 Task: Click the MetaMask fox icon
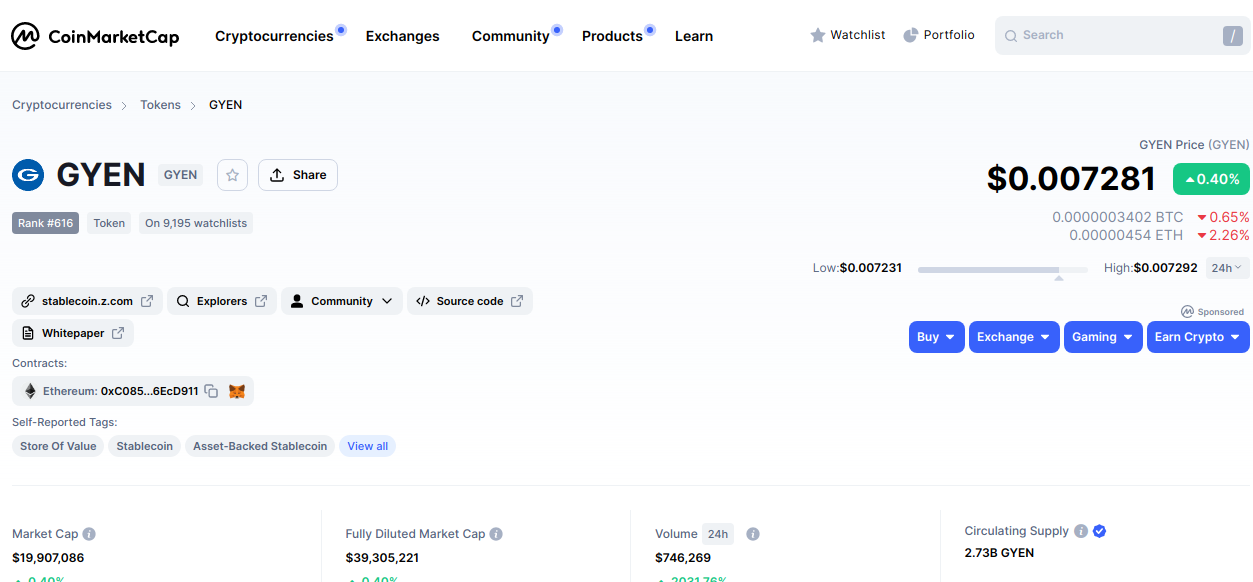237,391
